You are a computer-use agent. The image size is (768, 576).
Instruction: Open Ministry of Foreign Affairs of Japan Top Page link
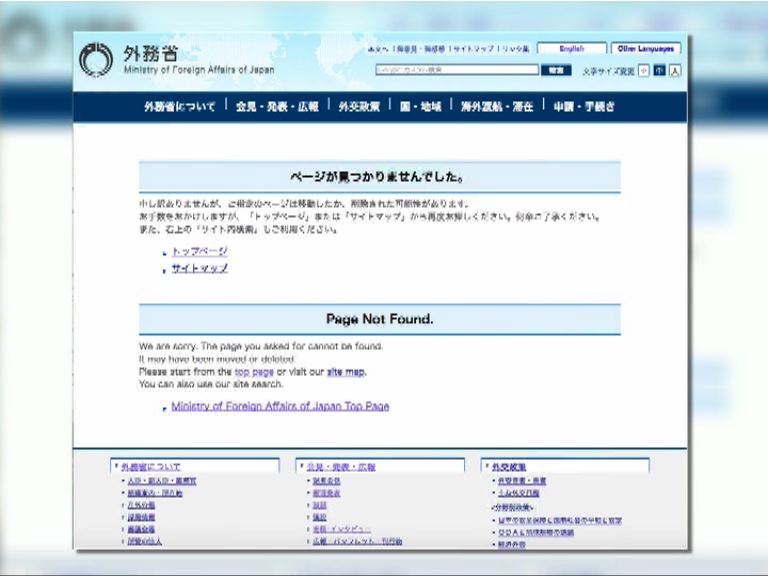point(280,407)
